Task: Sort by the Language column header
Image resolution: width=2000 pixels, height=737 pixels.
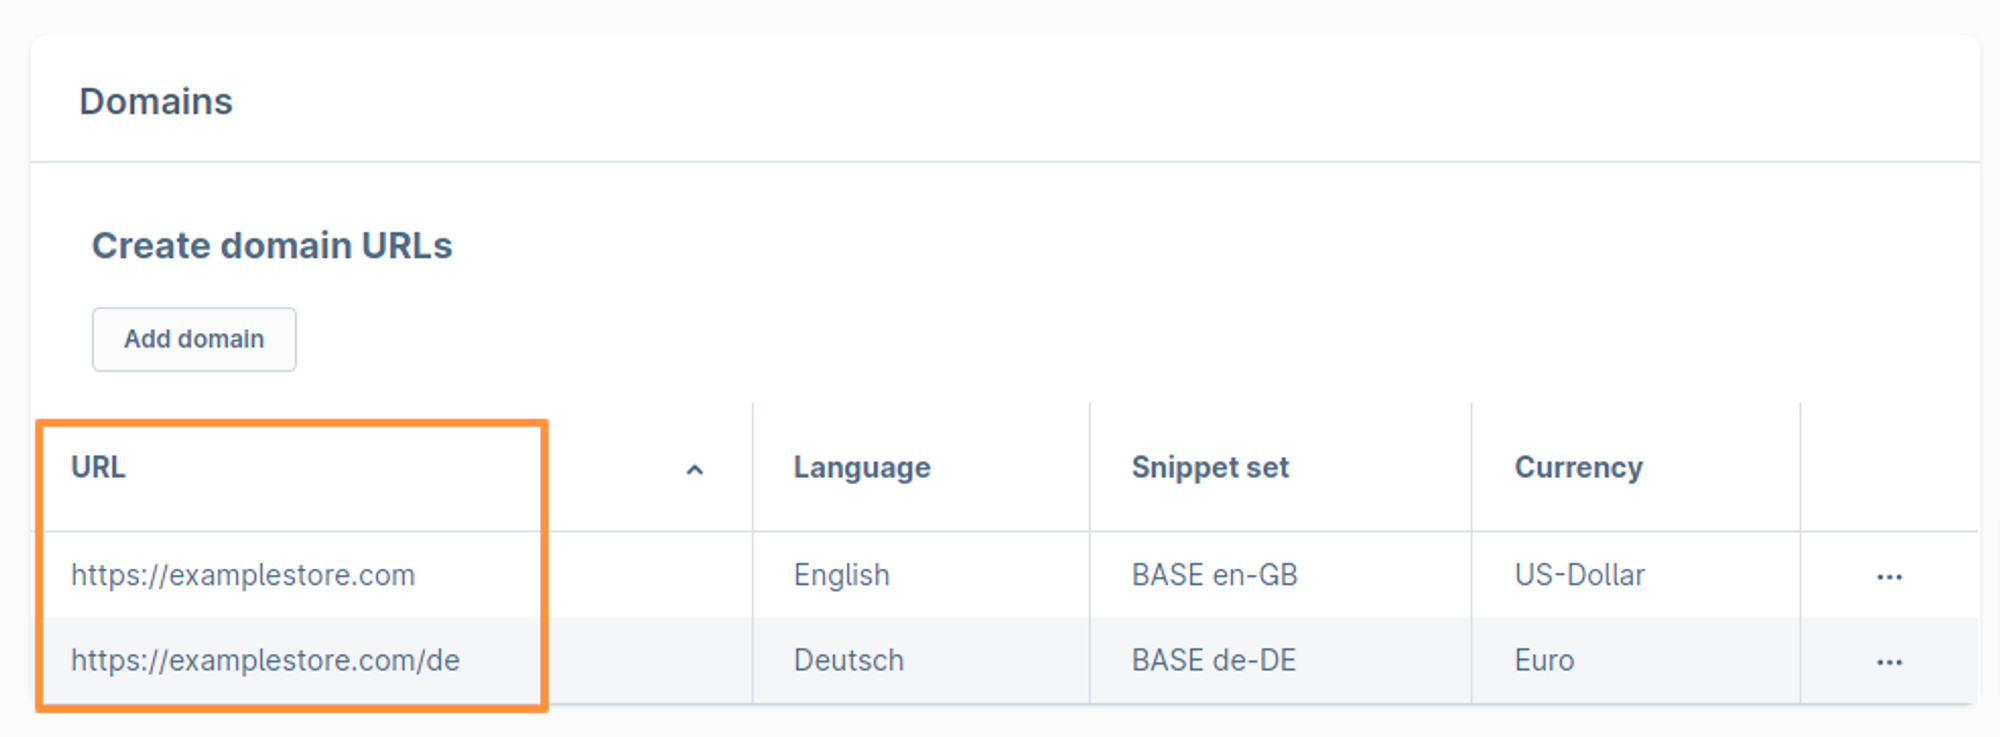Action: point(862,467)
